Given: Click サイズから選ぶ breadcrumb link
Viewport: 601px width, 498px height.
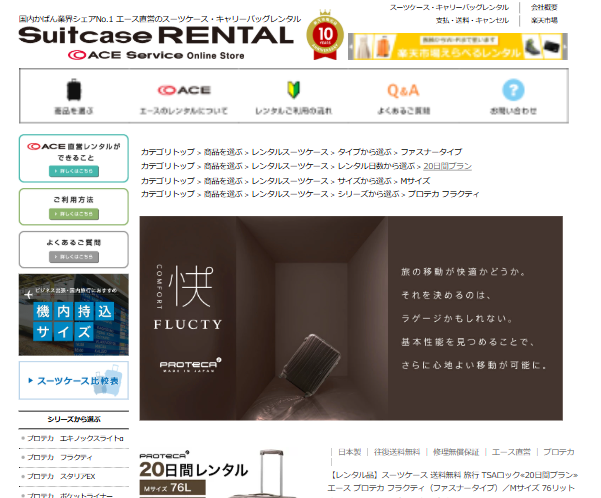Looking at the screenshot, I should click(365, 181).
